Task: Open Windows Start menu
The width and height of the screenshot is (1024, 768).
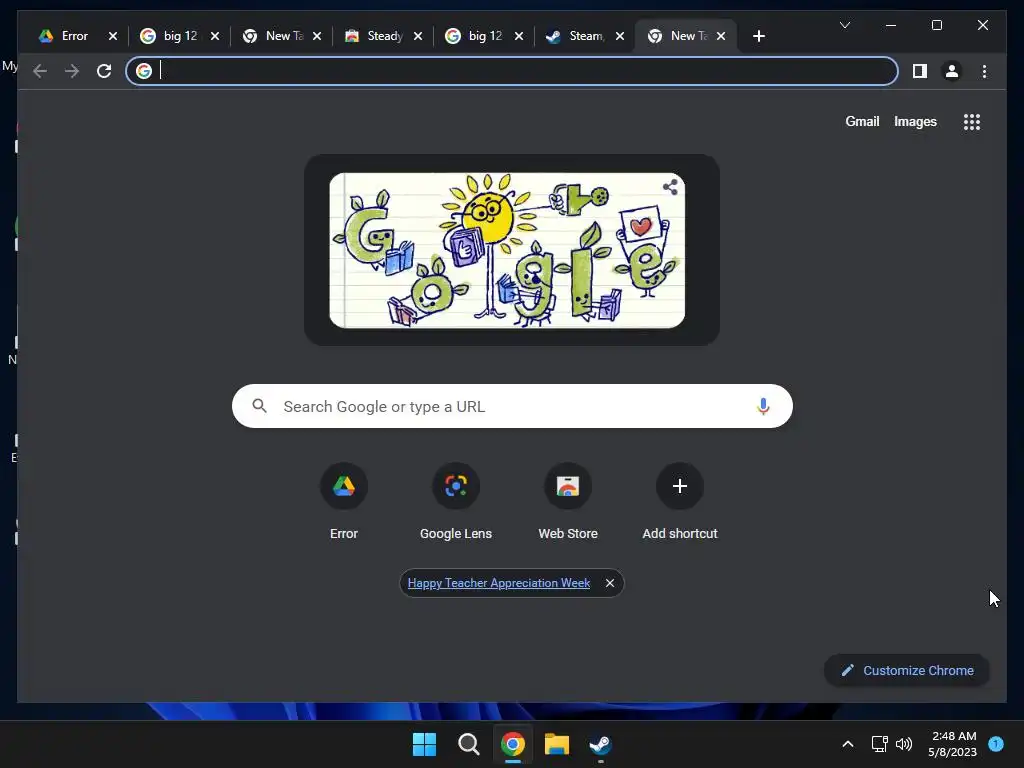Action: [424, 744]
